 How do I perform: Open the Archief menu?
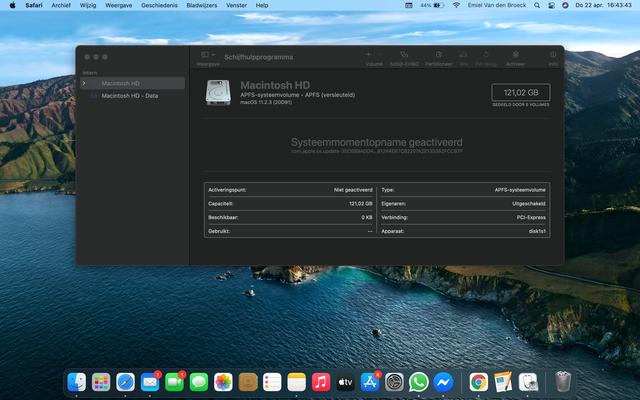tap(61, 5)
